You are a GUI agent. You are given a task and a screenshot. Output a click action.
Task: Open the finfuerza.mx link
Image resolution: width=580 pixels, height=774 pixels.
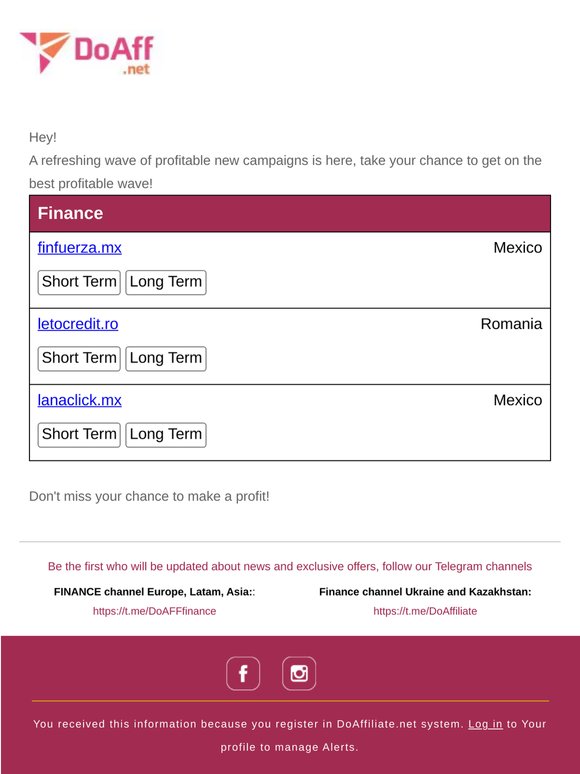(x=79, y=247)
